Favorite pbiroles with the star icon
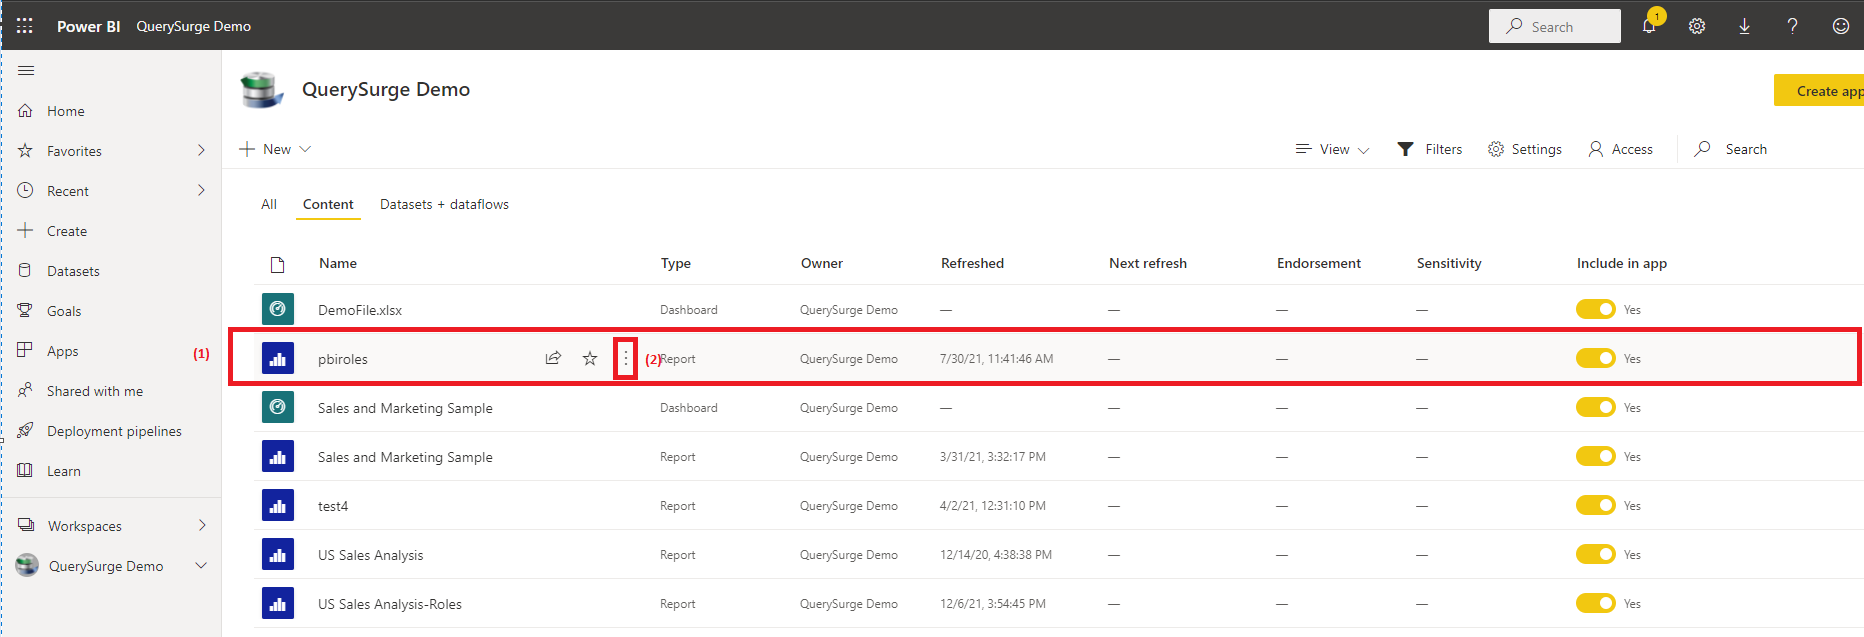The width and height of the screenshot is (1864, 637). click(x=590, y=358)
